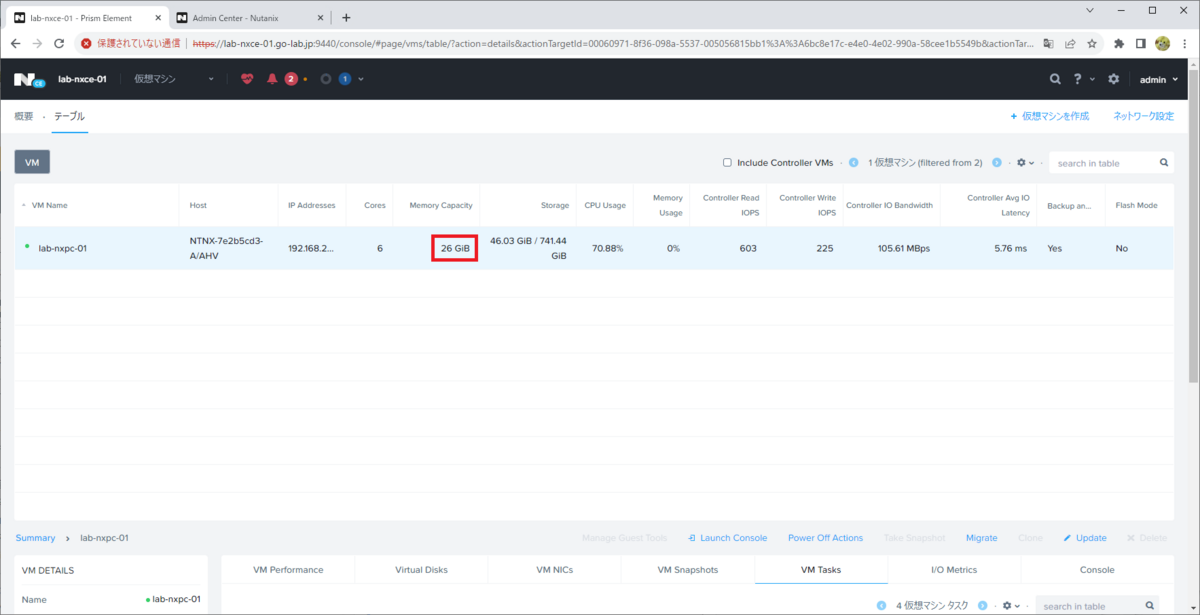Open VM table settings gear dropdown
The height and width of the screenshot is (615, 1200).
(x=1024, y=162)
